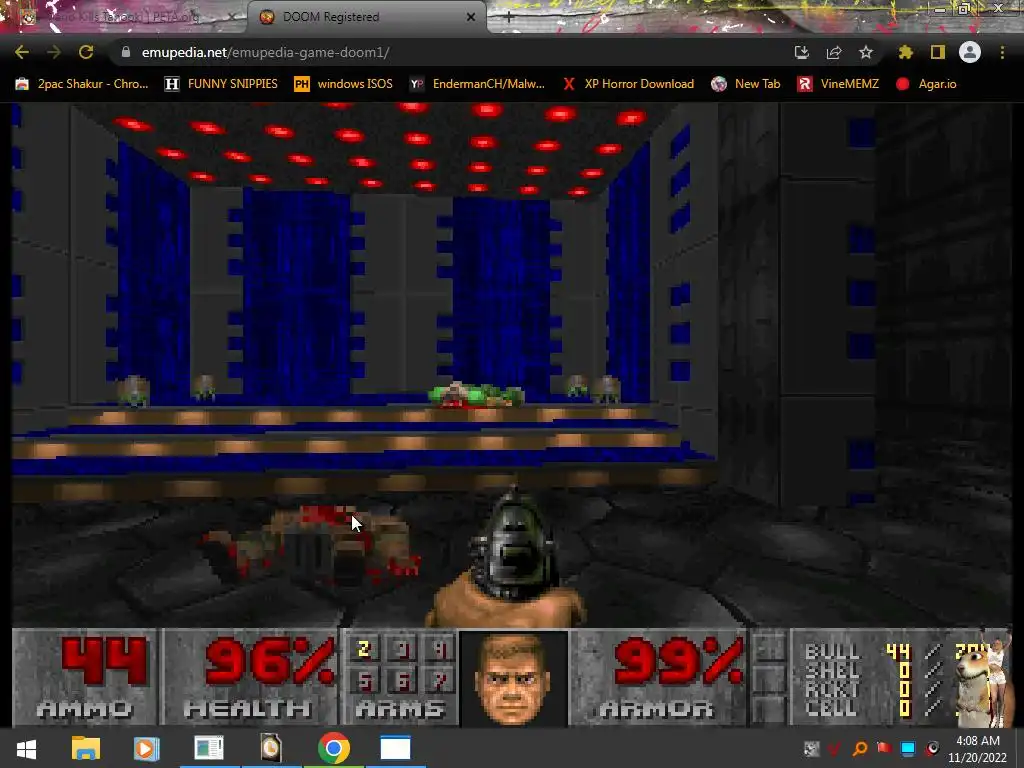Screen dimensions: 1024x768
Task: Focus the address bar with emupedia.net URL
Action: pos(451,52)
